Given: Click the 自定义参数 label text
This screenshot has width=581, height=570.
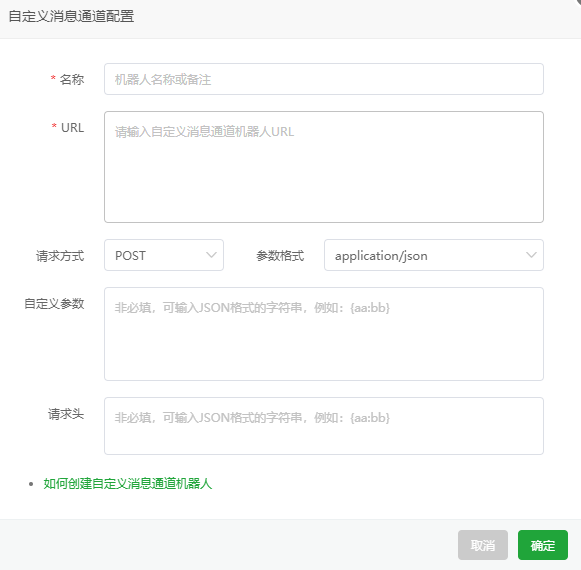Looking at the screenshot, I should 54,304.
